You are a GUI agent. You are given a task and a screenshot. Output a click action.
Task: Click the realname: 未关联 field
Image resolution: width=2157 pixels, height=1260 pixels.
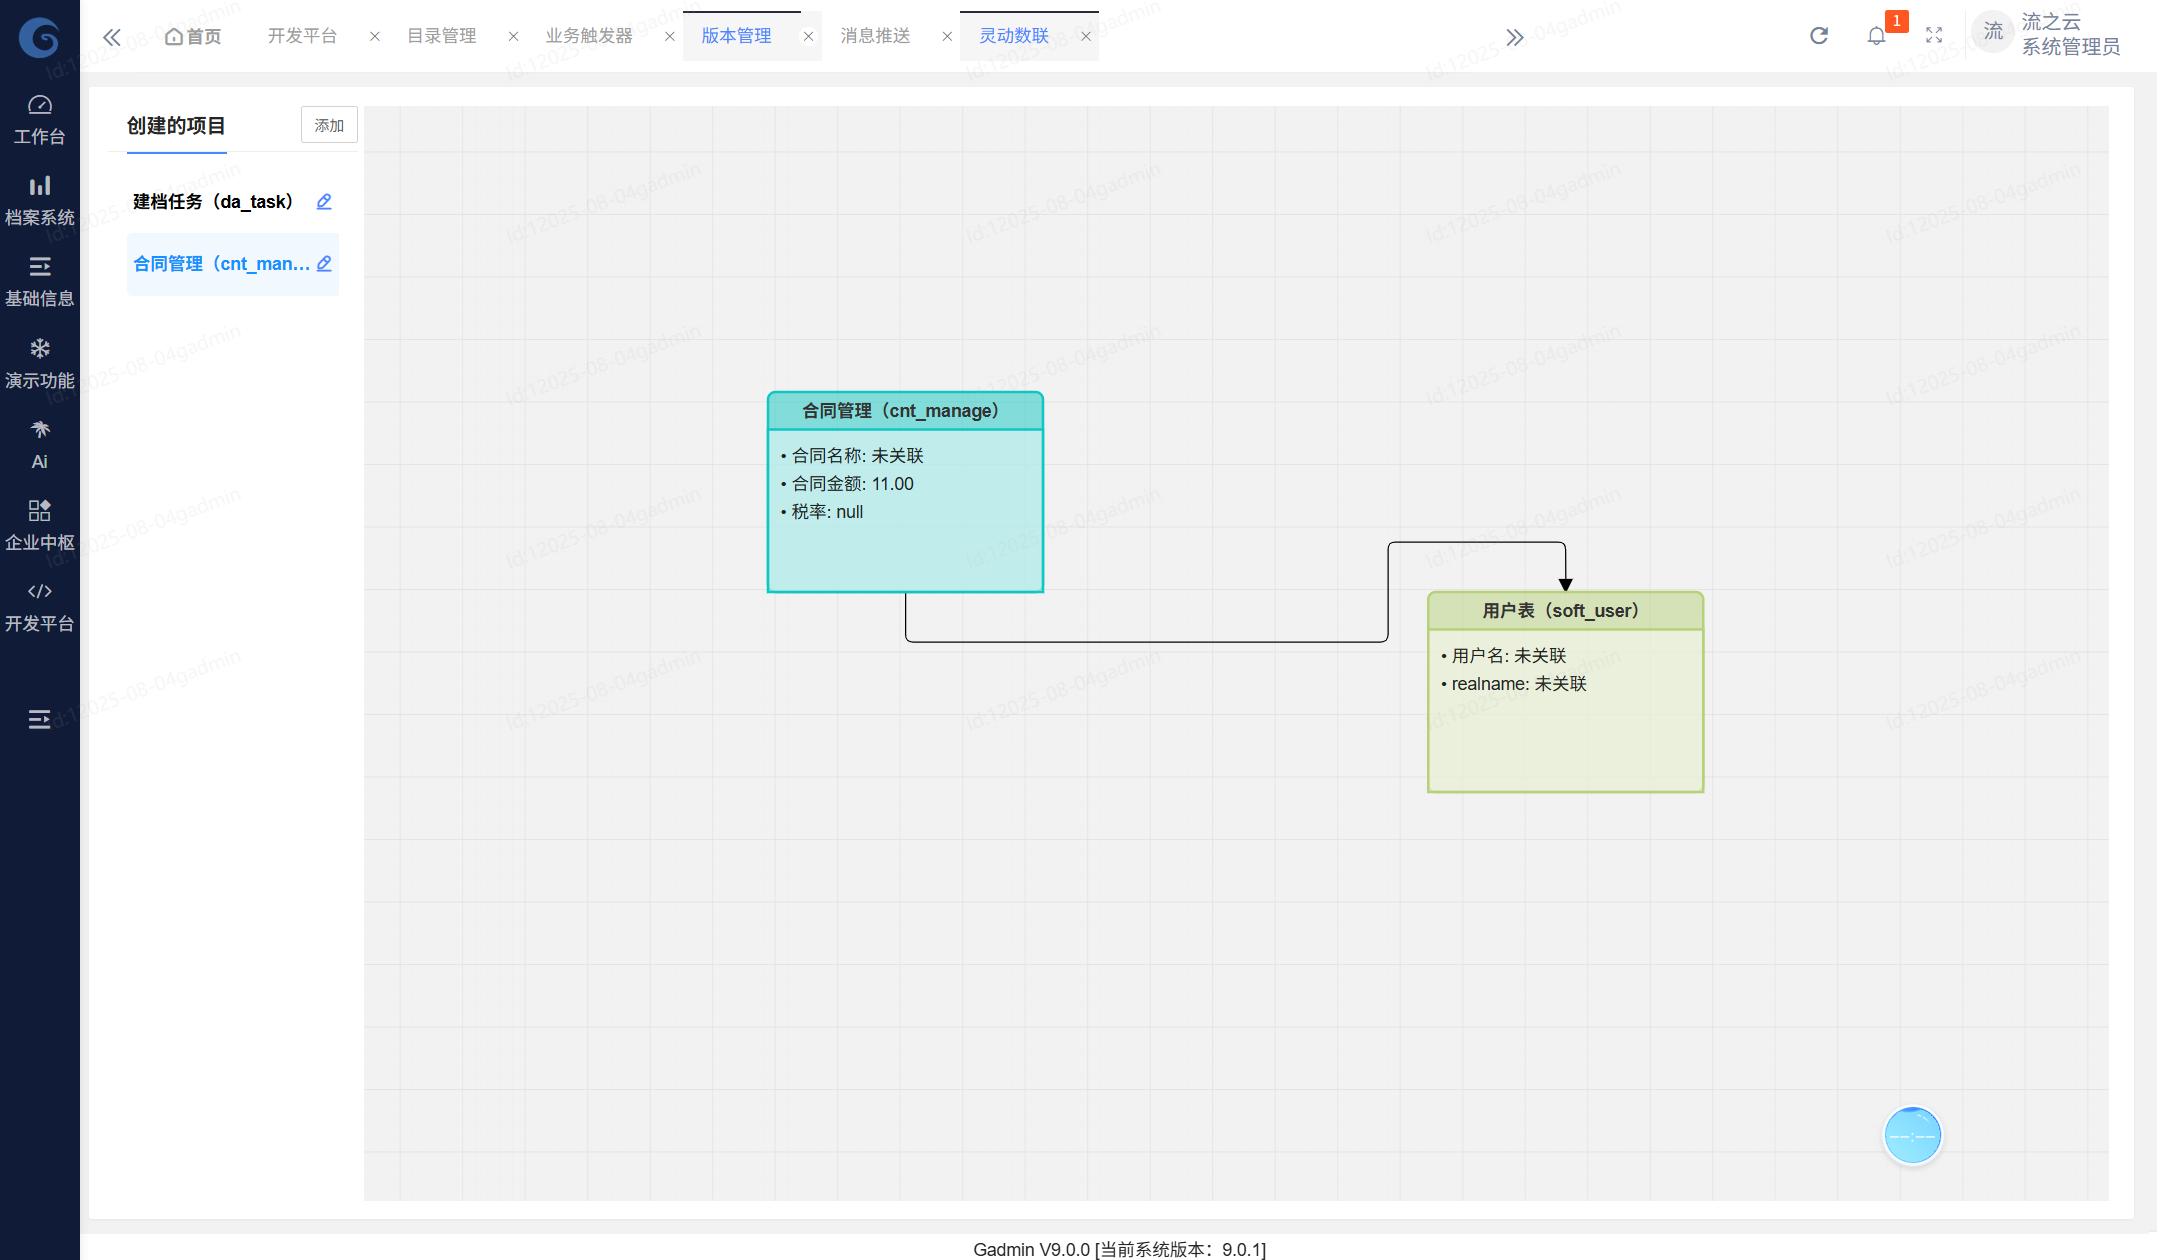point(1514,684)
